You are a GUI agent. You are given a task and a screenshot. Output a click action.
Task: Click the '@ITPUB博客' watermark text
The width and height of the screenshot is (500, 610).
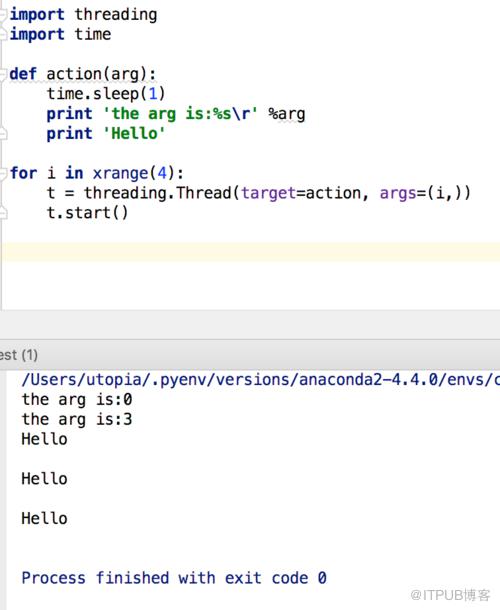450,595
